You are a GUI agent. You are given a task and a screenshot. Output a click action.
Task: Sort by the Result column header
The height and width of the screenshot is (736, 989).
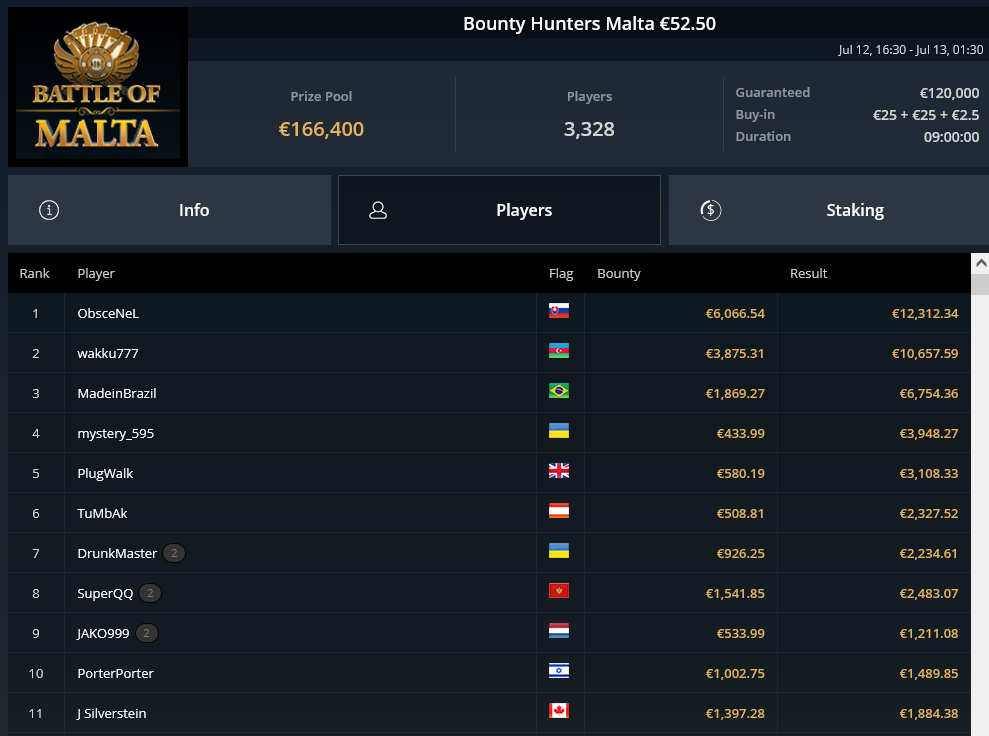click(808, 274)
